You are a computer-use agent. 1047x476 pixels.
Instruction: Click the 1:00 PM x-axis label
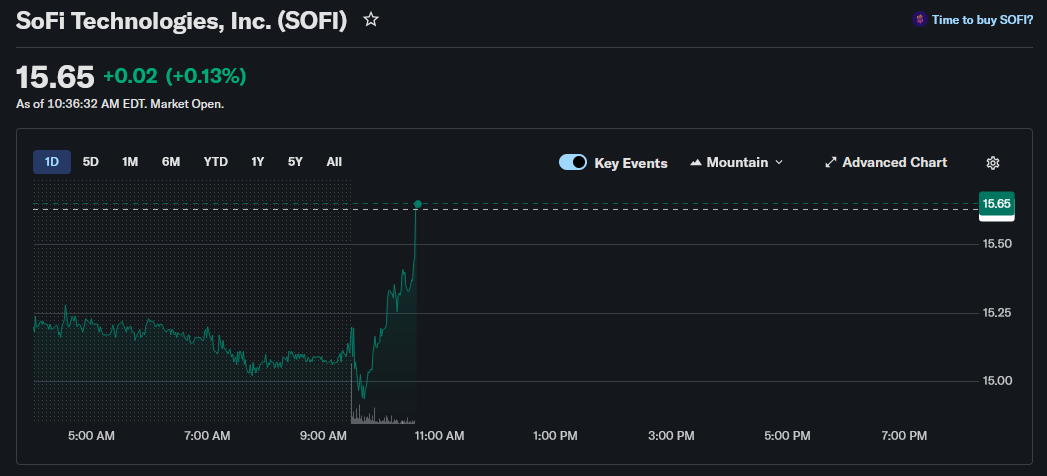coord(555,436)
